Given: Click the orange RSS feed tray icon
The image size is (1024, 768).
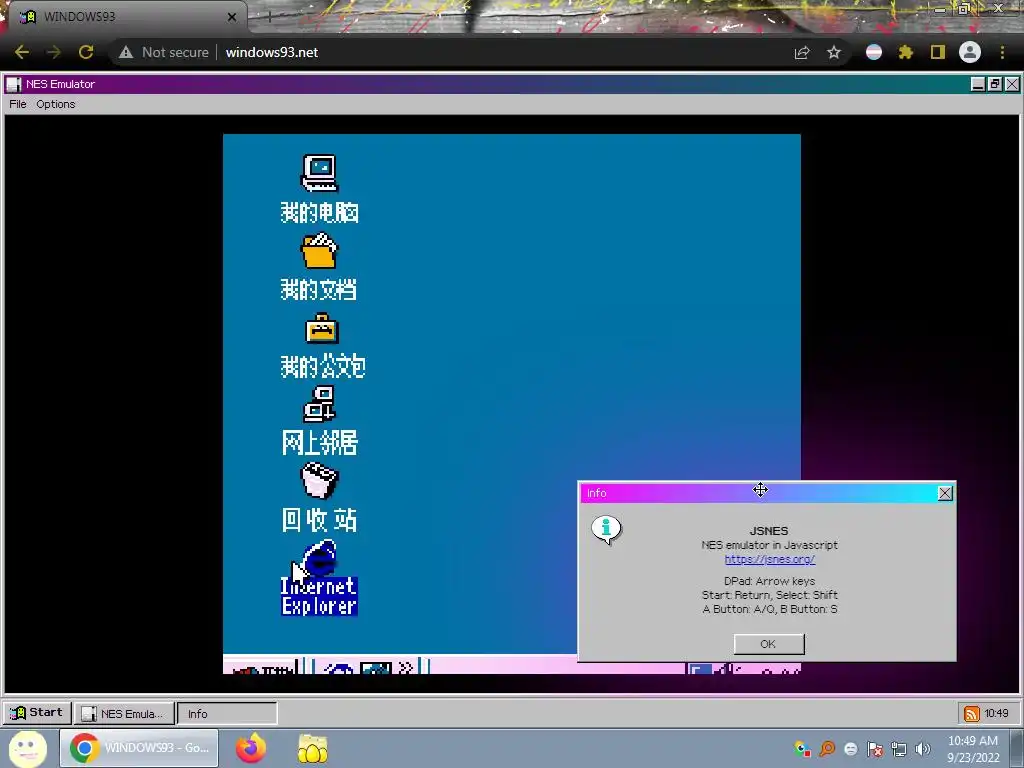Looking at the screenshot, I should click(971, 714).
